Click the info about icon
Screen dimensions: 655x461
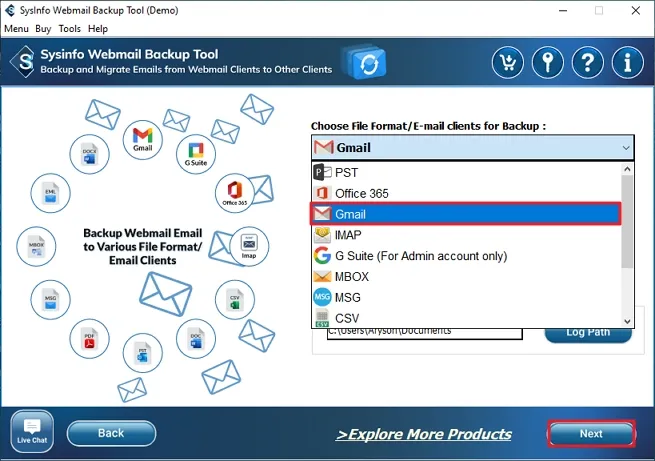627,63
